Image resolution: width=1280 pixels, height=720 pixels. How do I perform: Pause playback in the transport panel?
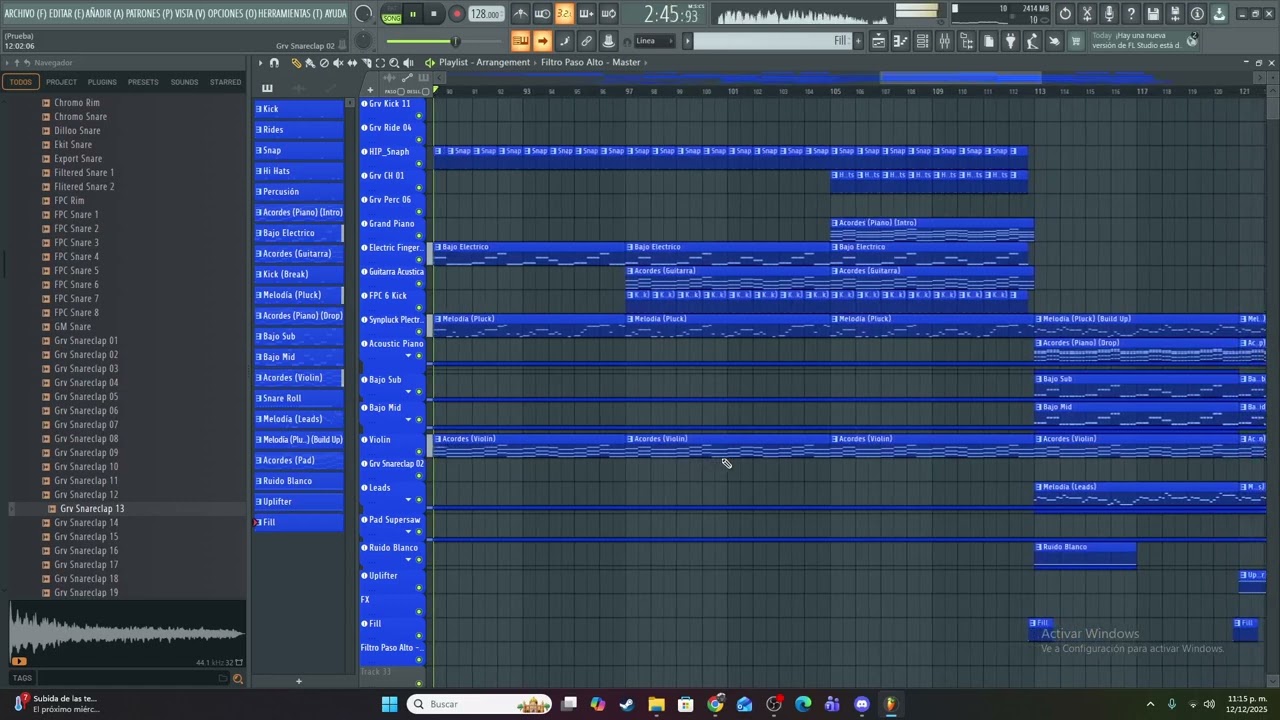click(412, 14)
